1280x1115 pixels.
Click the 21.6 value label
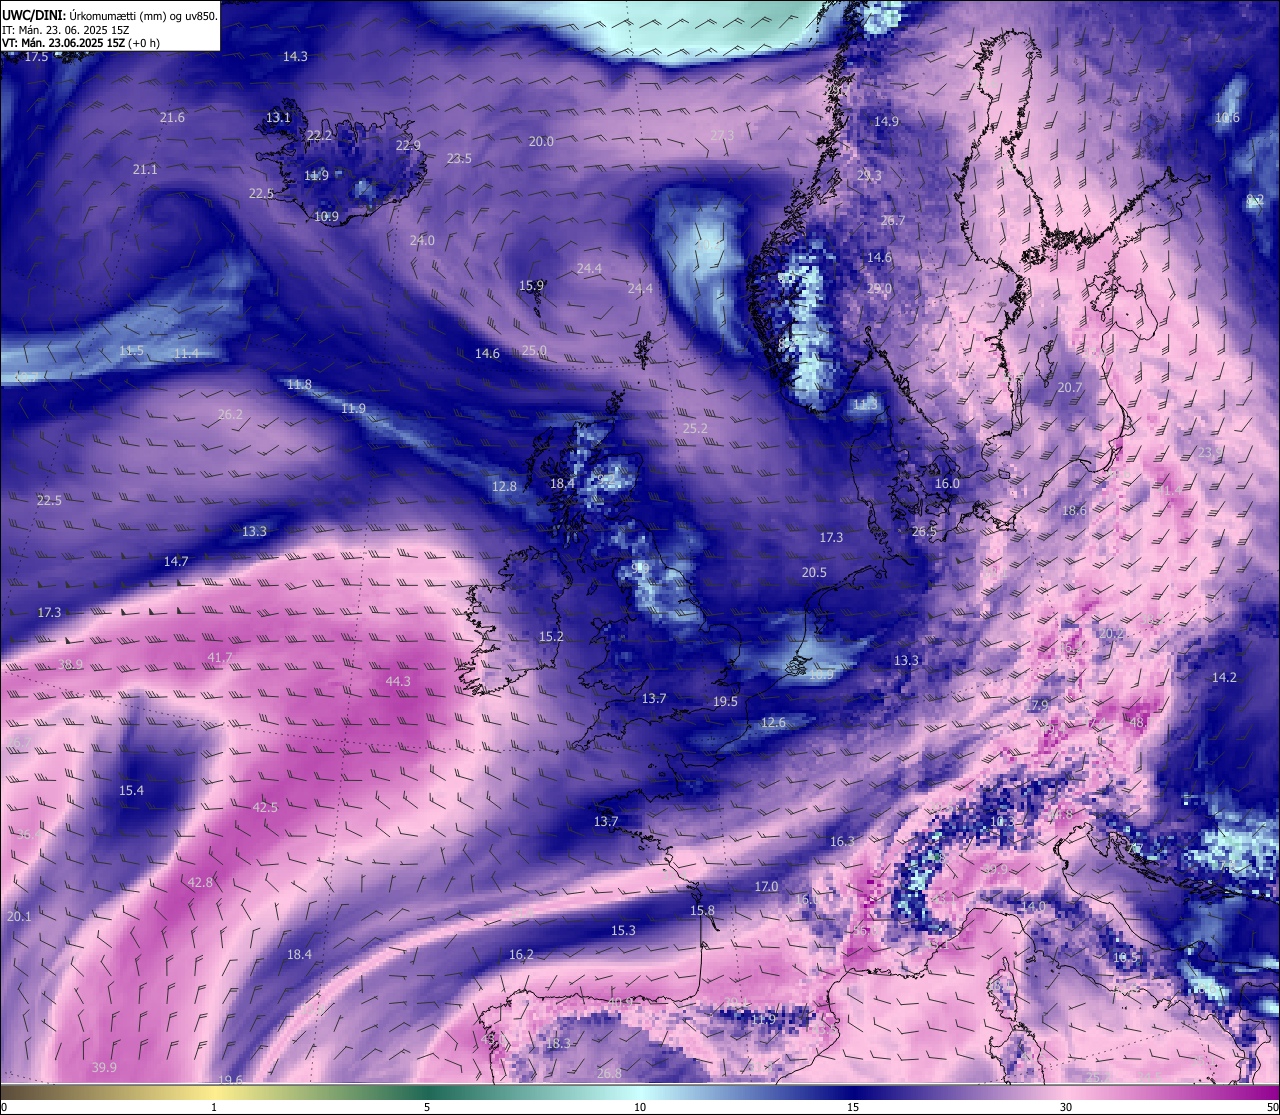172,117
